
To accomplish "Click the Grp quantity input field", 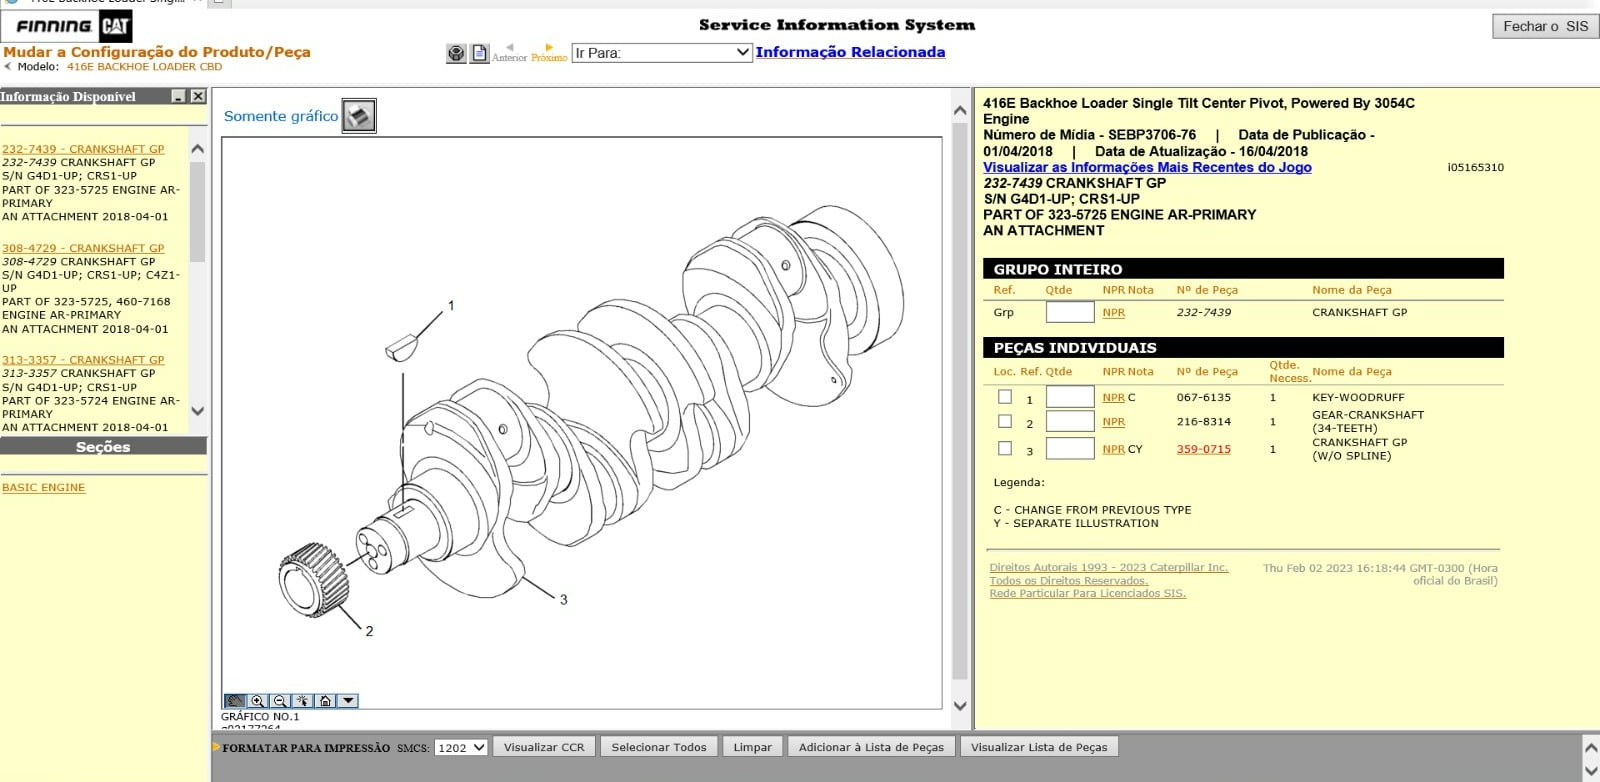I will point(1069,312).
